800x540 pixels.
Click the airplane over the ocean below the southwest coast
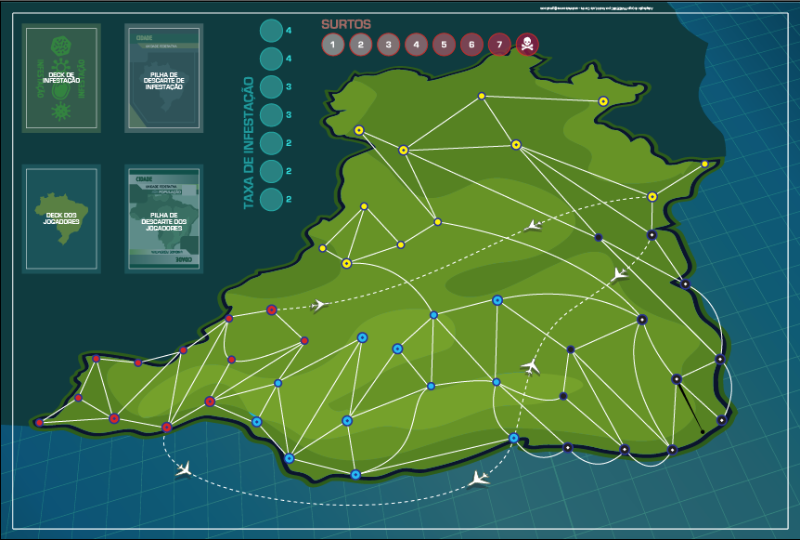(184, 468)
